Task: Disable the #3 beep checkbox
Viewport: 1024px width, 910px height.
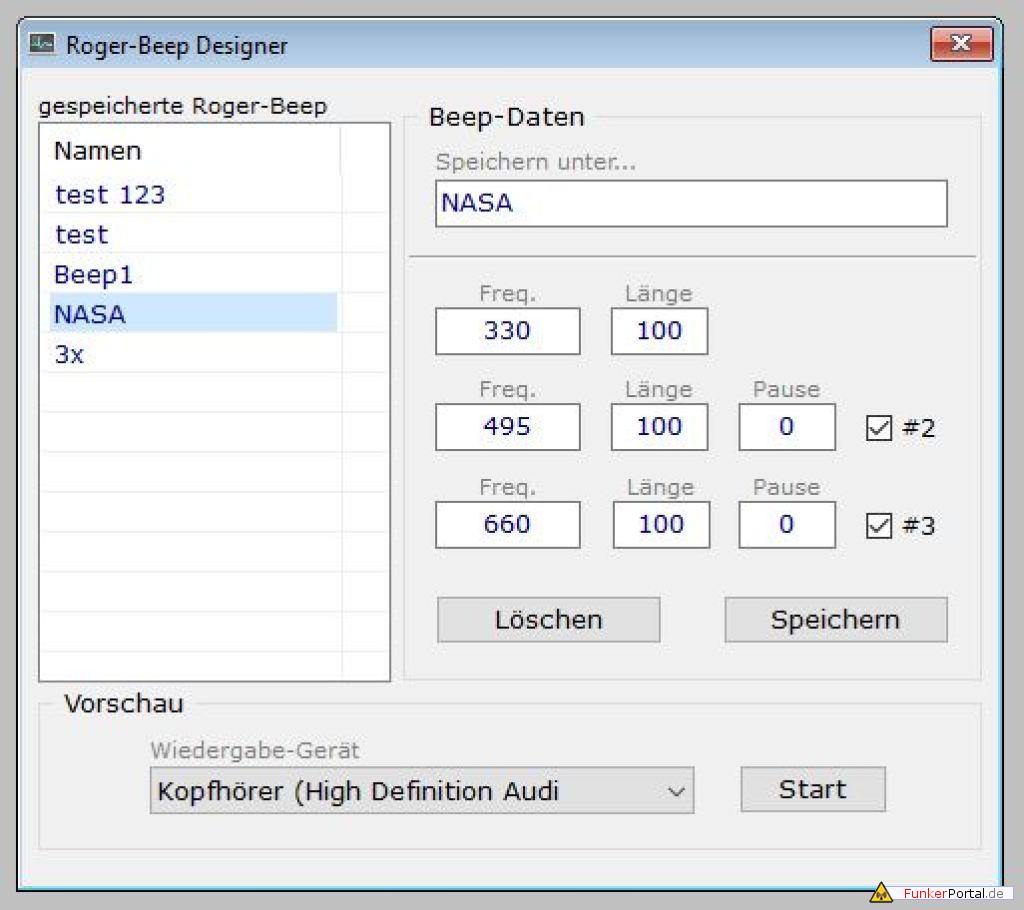Action: [x=878, y=526]
